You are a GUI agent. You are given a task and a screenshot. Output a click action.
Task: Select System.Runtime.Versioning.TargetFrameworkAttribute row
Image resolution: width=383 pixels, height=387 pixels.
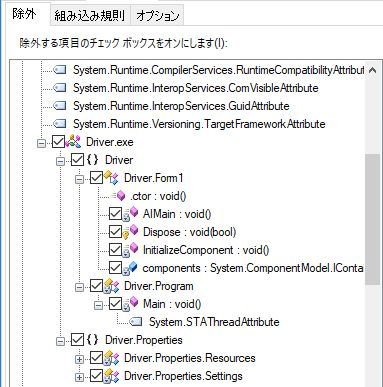(x=199, y=124)
